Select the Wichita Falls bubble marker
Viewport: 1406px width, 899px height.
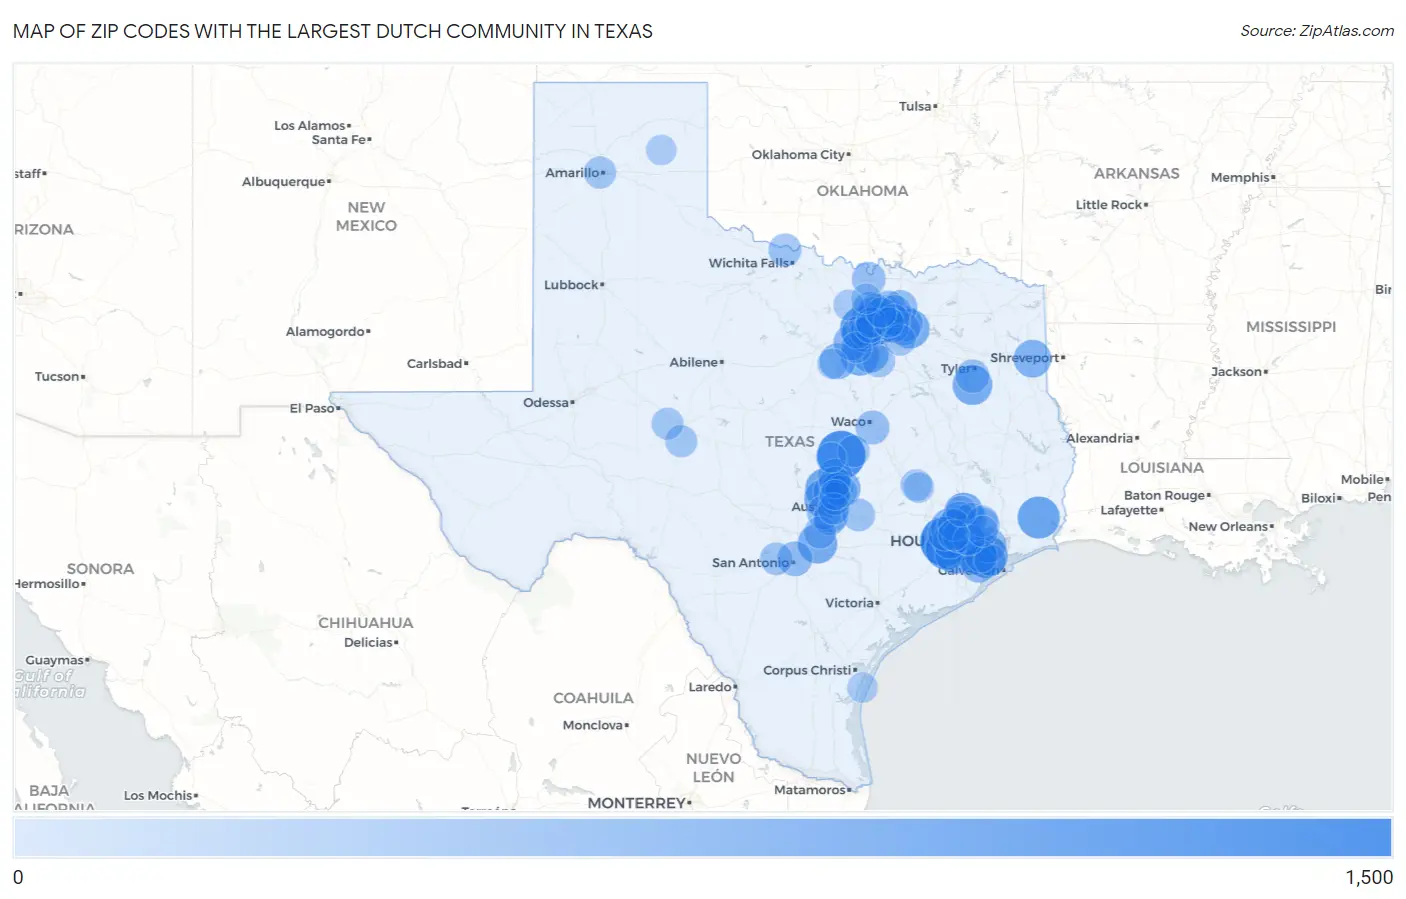pos(785,250)
